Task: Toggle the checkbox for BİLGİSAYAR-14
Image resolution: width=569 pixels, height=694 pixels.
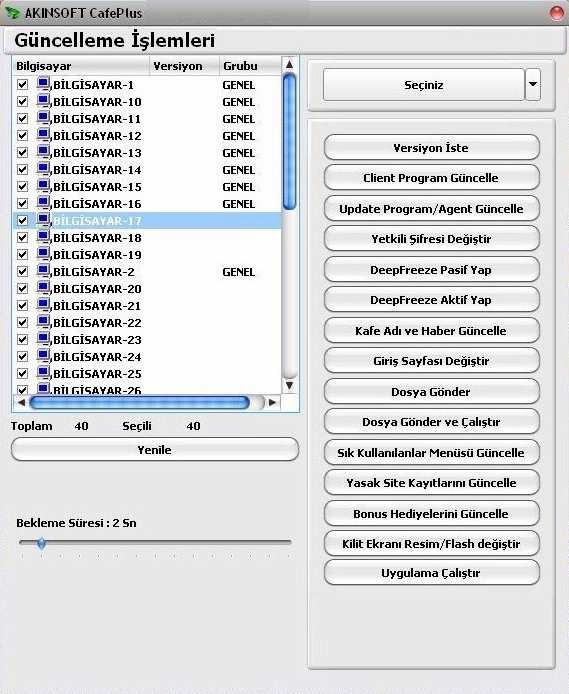Action: 22,170
